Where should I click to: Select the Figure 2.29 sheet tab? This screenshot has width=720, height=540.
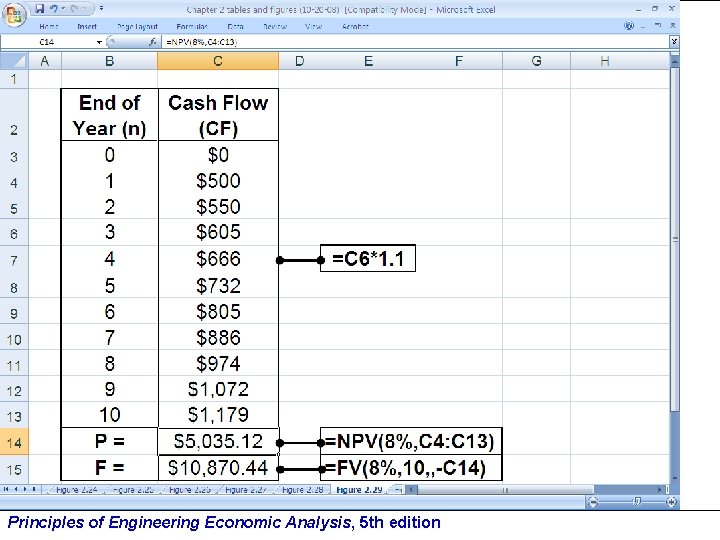(x=359, y=490)
